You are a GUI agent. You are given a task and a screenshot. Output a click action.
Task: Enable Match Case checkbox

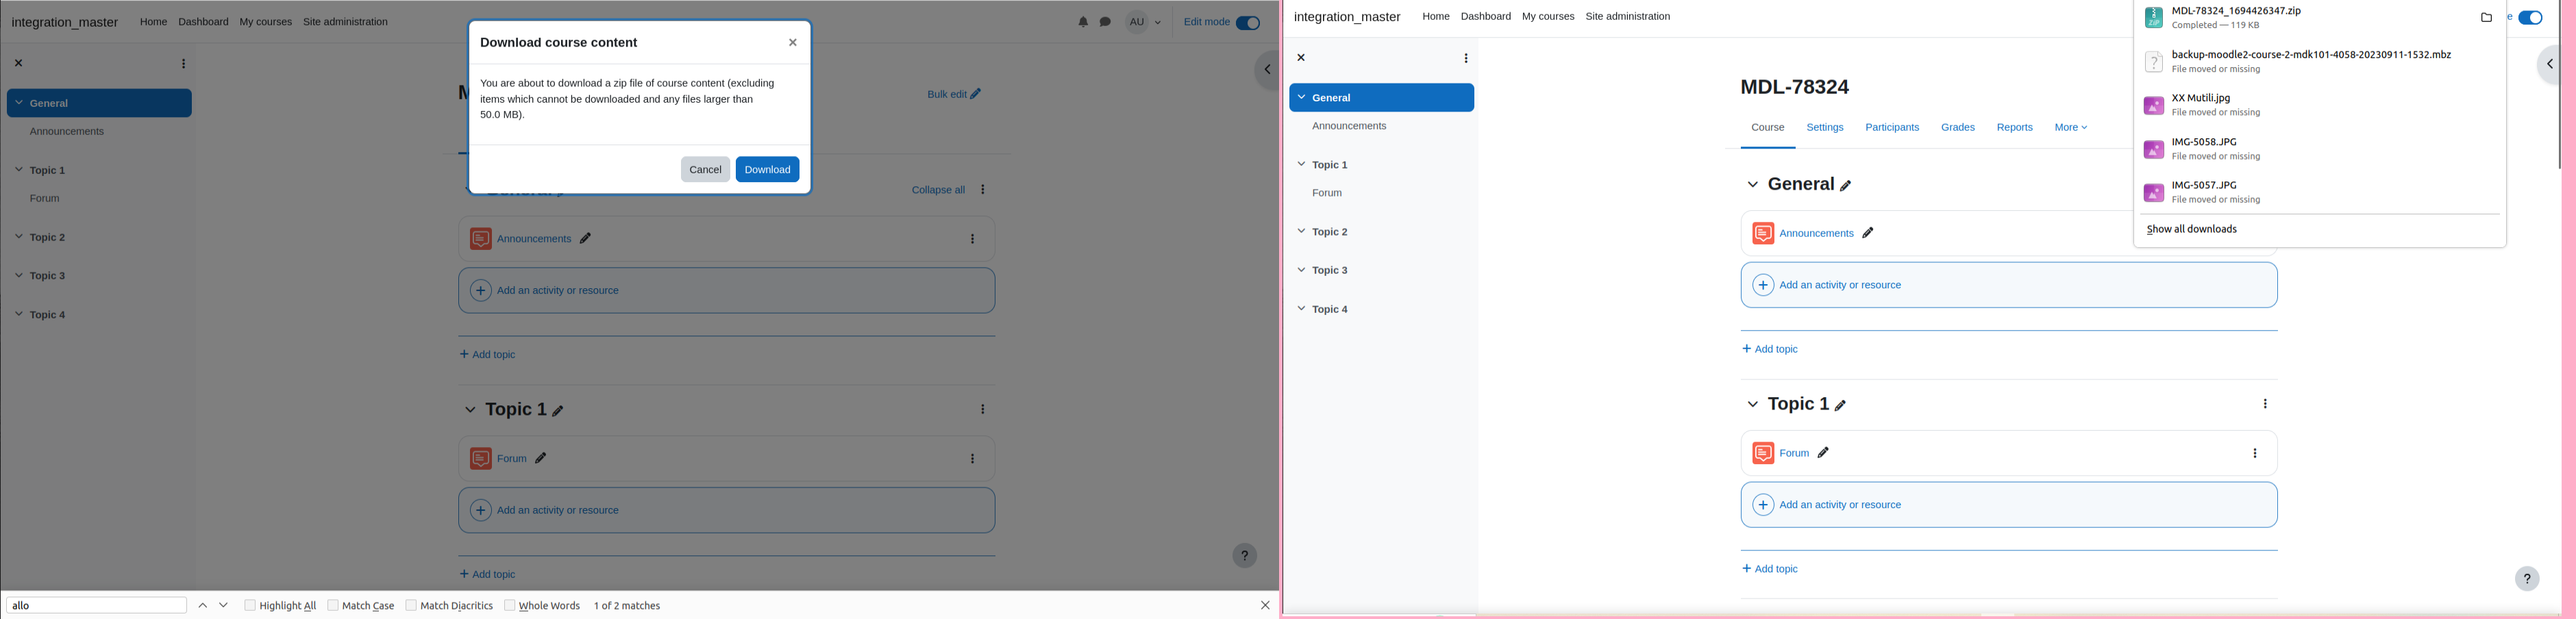pyautogui.click(x=334, y=606)
